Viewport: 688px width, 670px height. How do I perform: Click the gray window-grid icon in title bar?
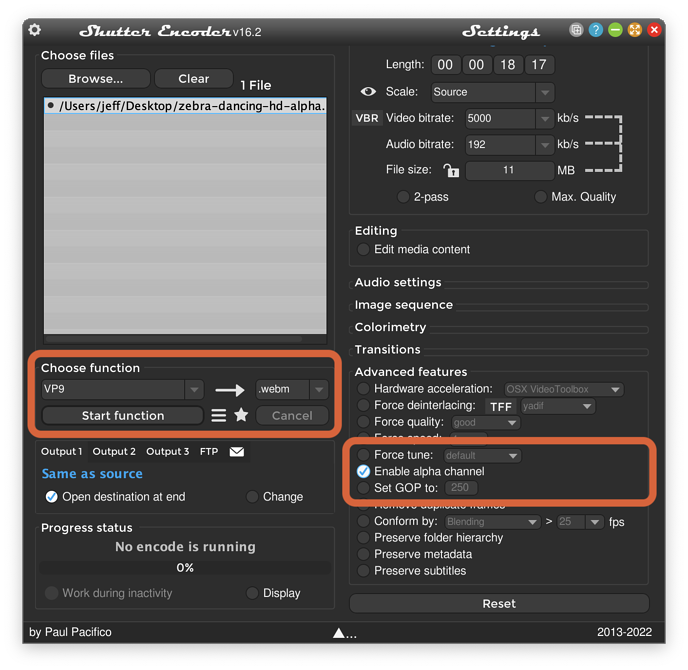pyautogui.click(x=576, y=30)
